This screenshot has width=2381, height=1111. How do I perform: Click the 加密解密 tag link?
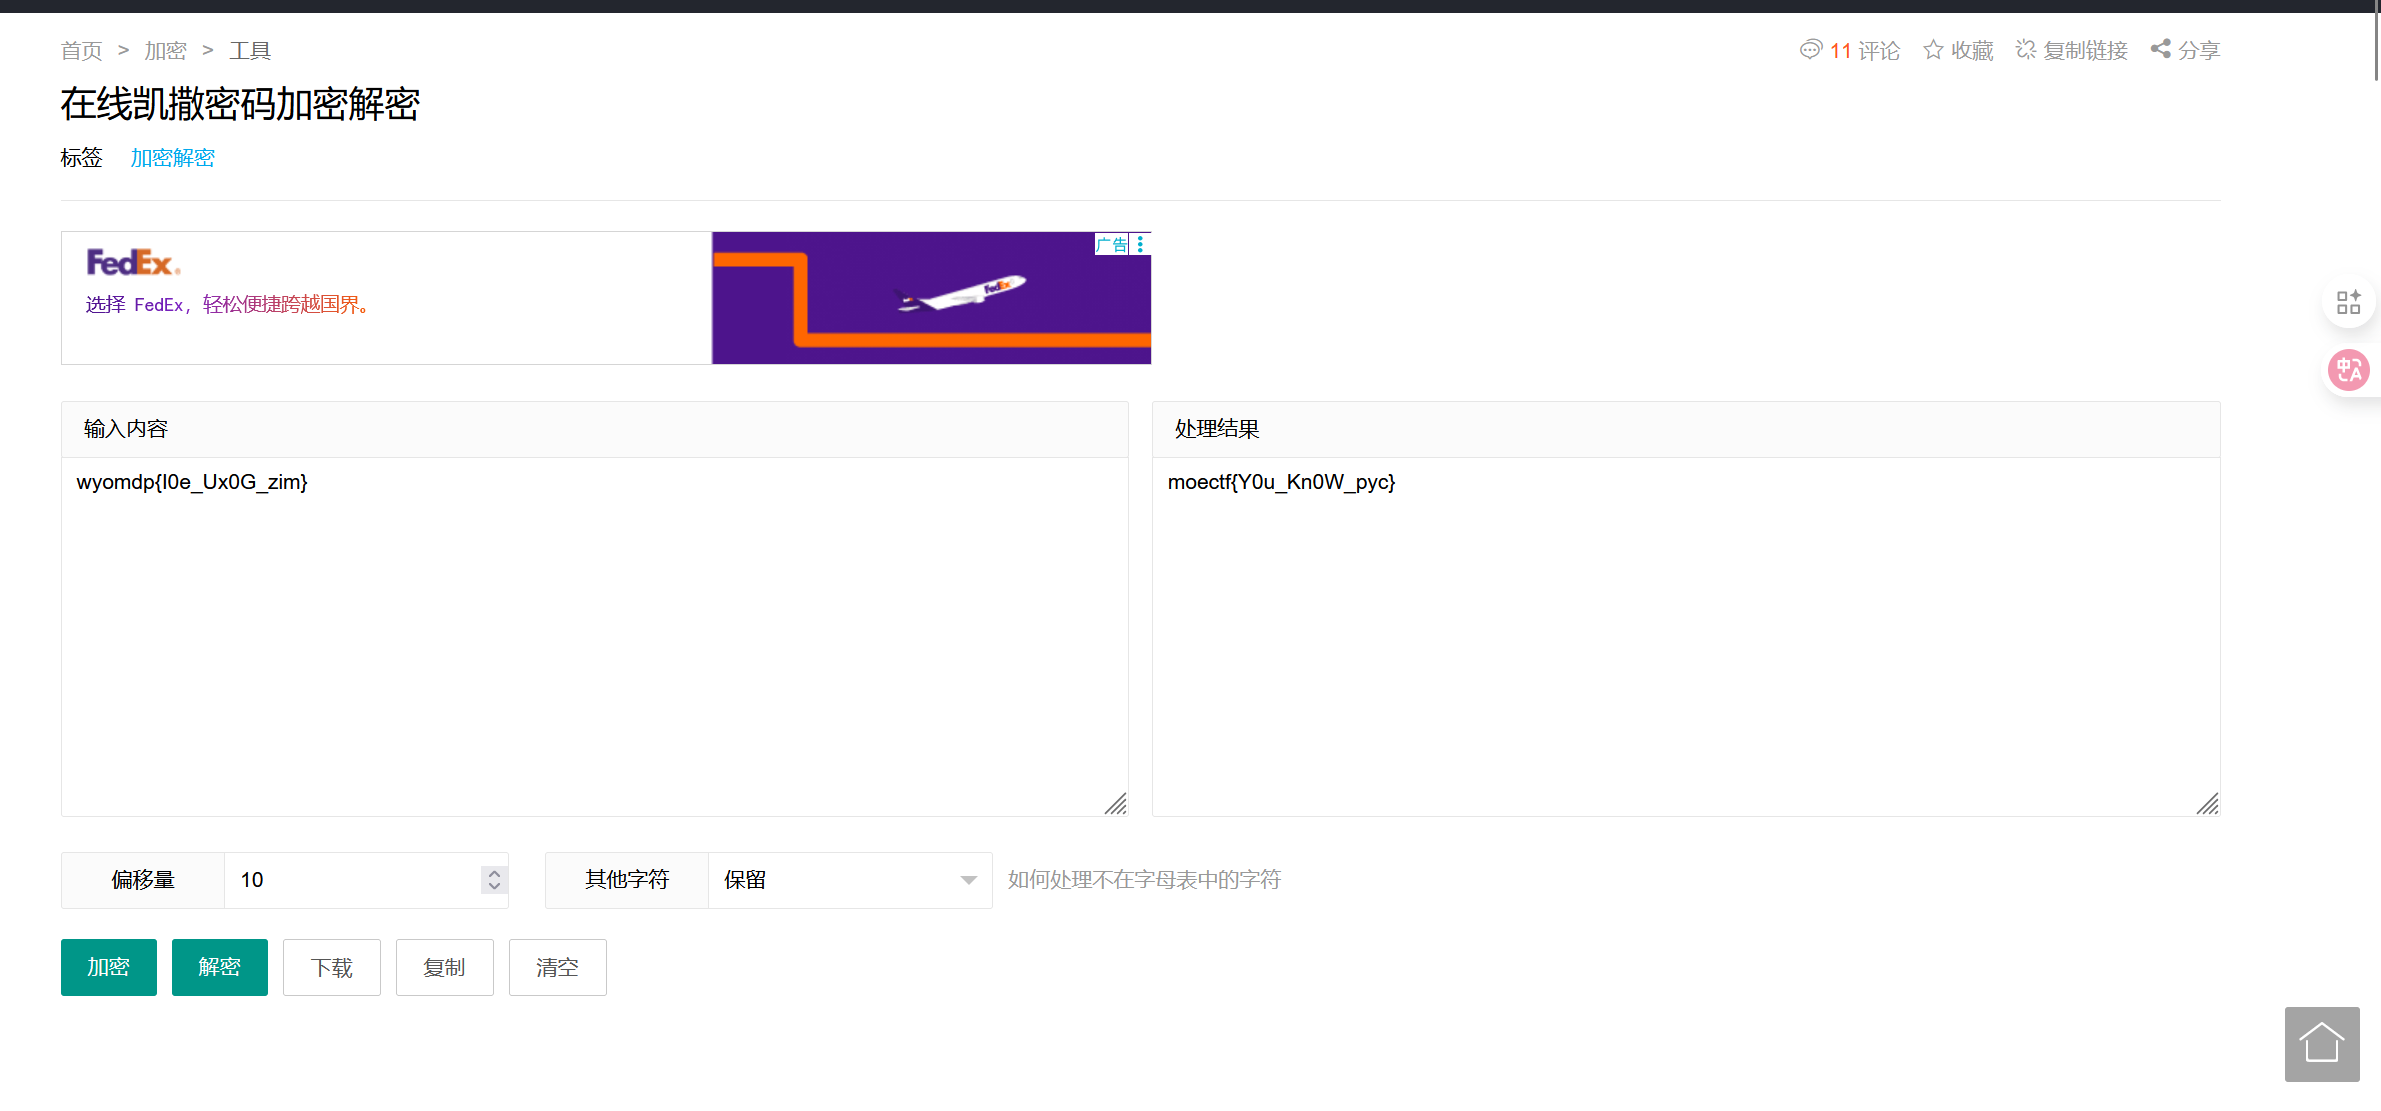(x=172, y=158)
